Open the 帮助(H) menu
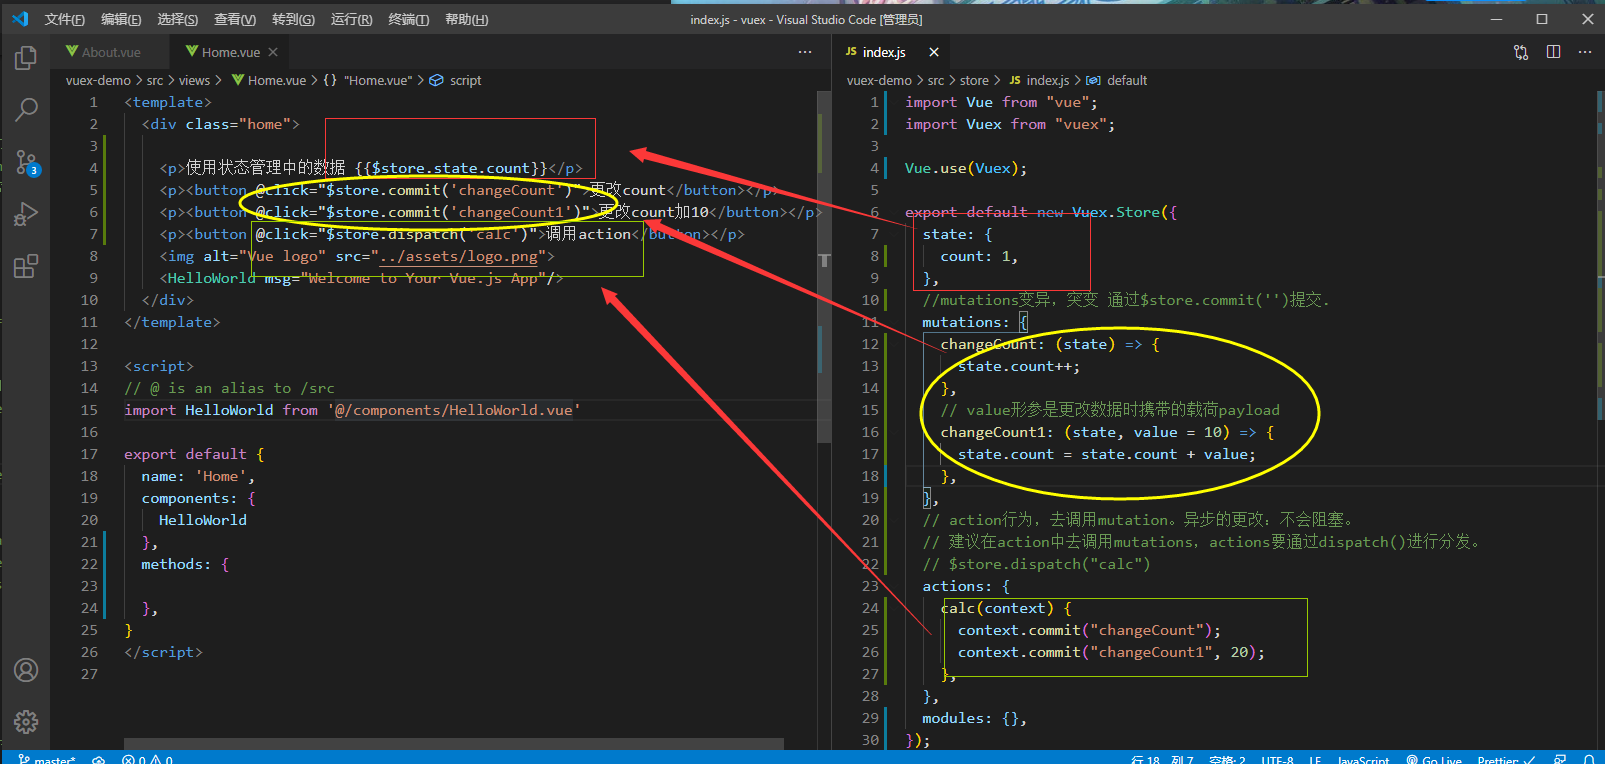Screen dimensions: 1605x764 click(467, 19)
